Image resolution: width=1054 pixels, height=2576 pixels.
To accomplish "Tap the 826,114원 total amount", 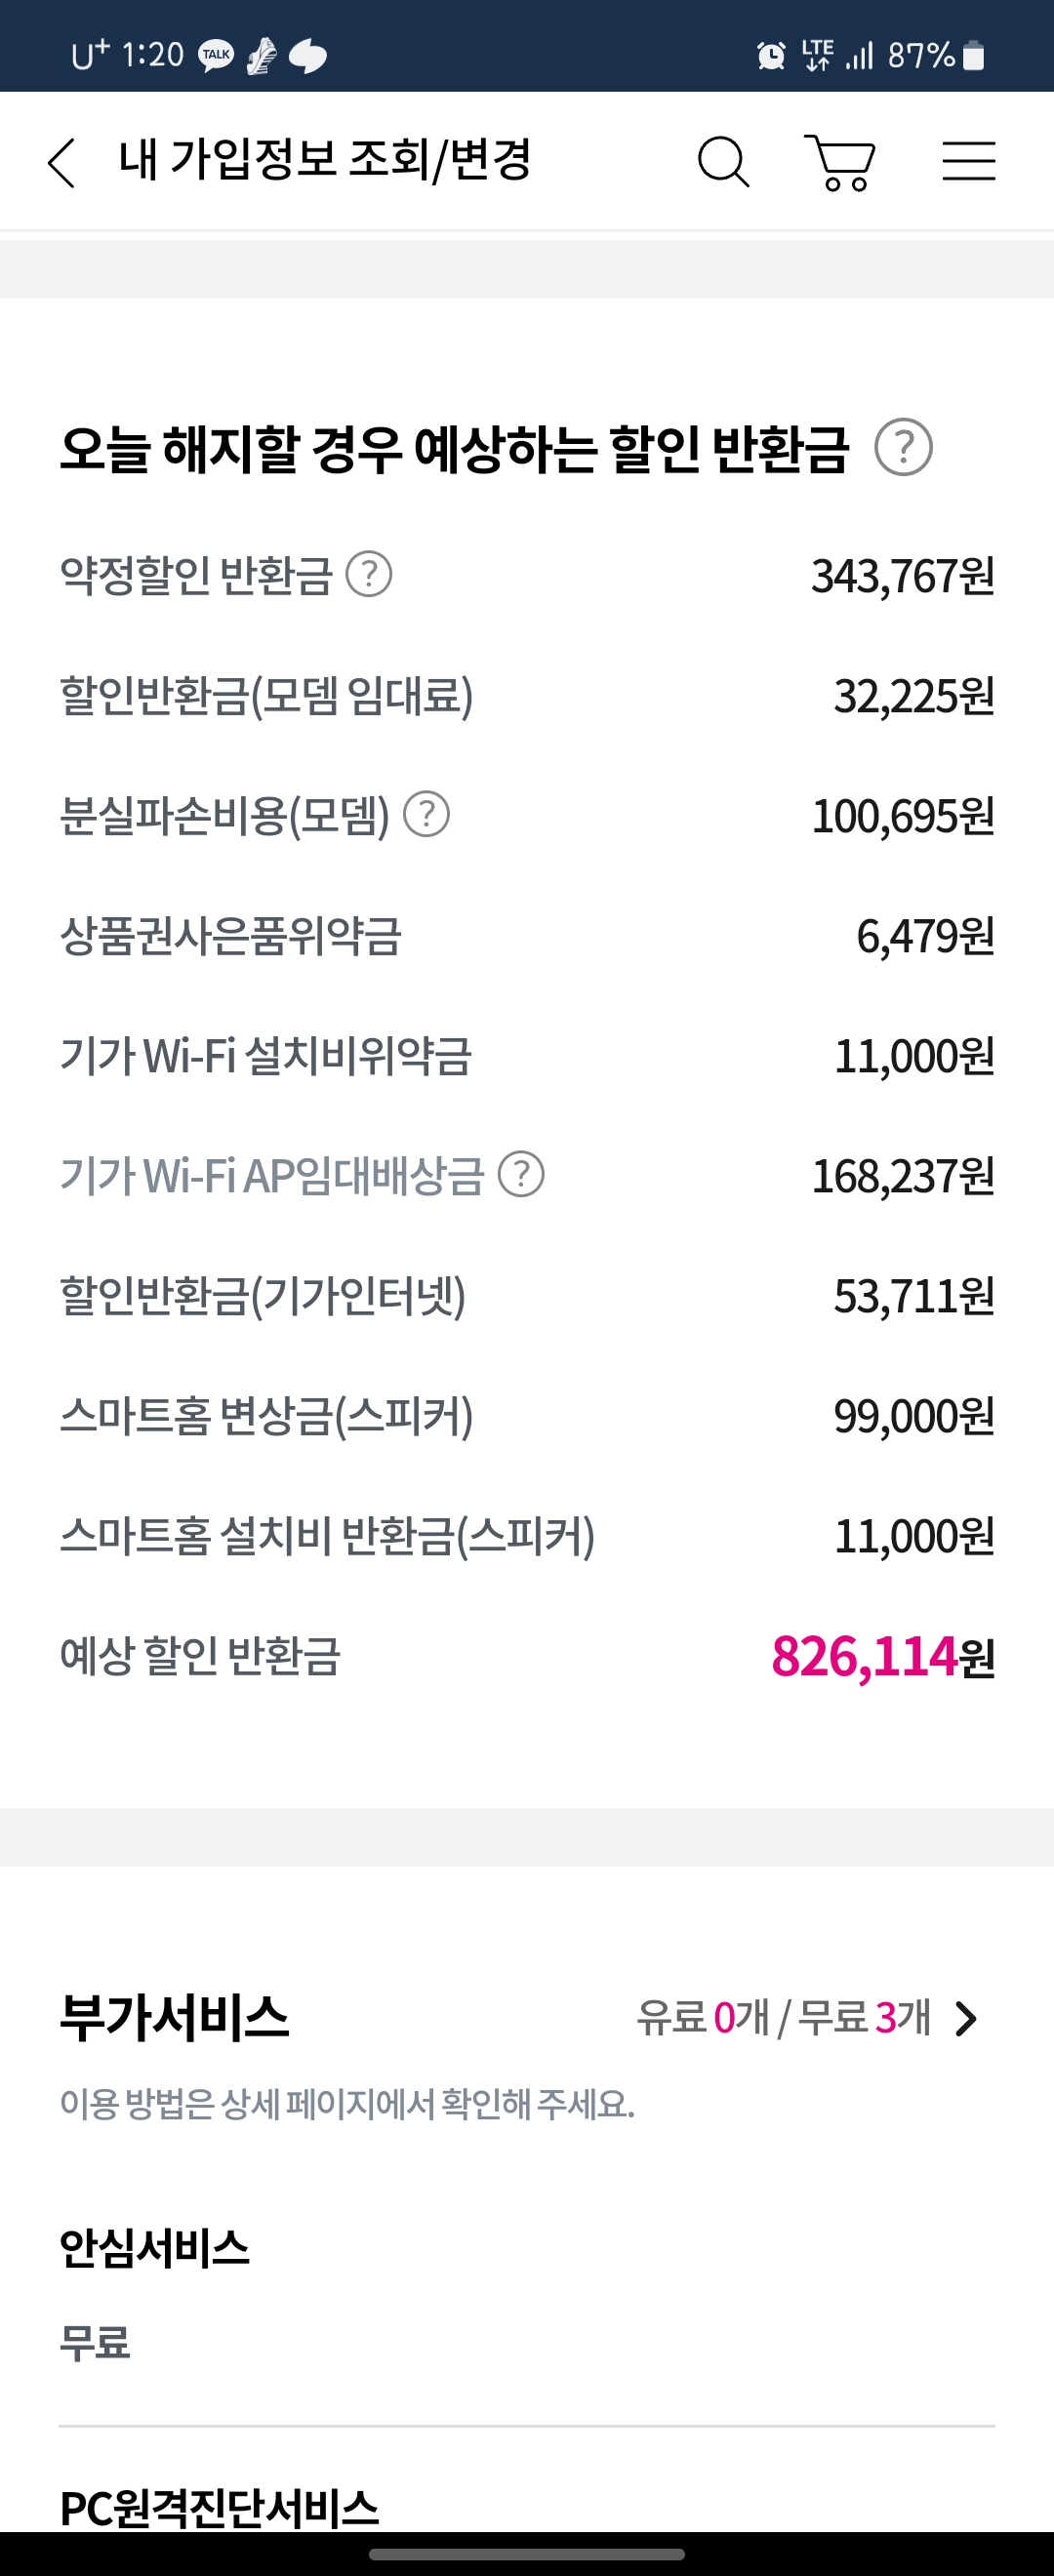I will [883, 1657].
